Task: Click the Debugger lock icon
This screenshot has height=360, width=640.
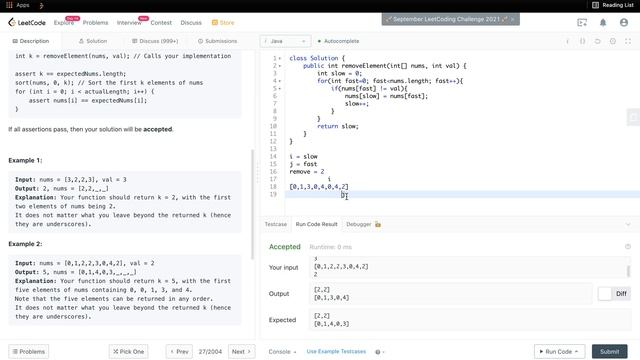Action: pos(378,224)
